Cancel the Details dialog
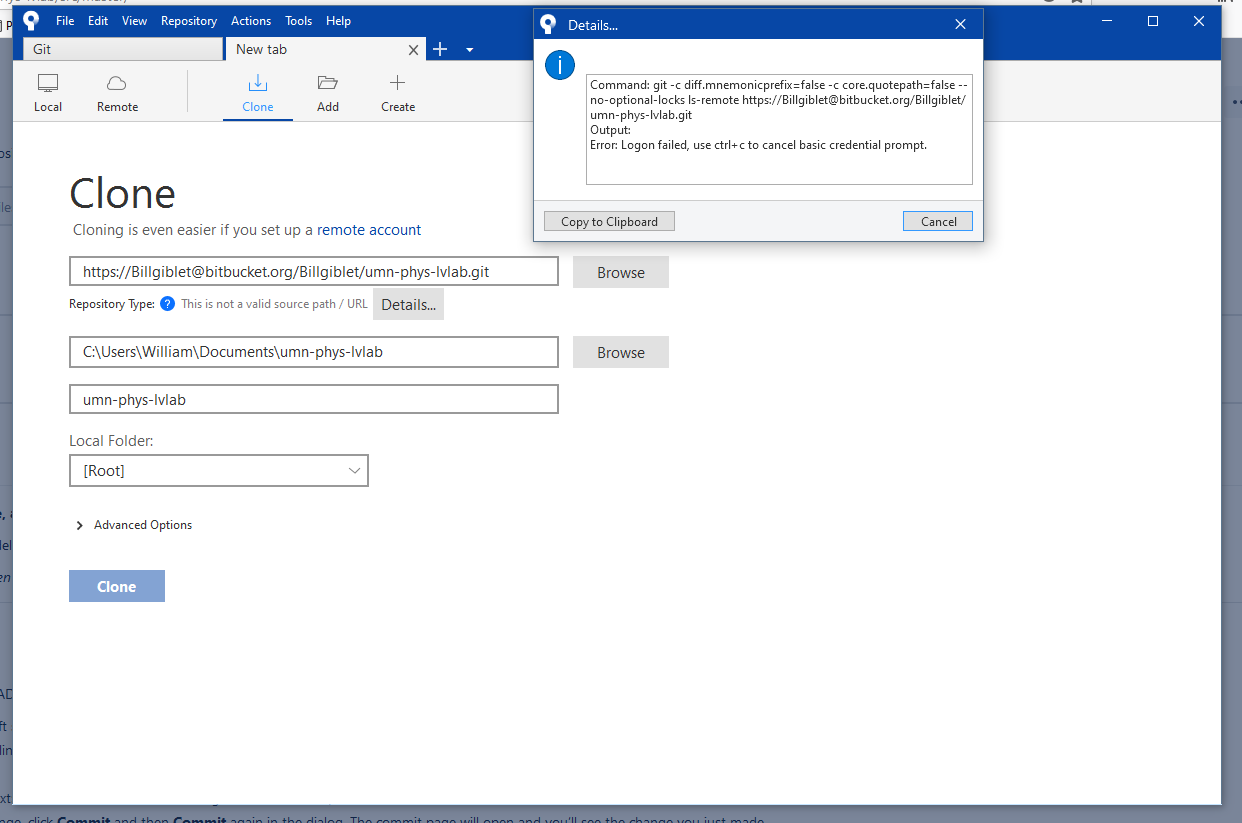 pyautogui.click(x=938, y=221)
